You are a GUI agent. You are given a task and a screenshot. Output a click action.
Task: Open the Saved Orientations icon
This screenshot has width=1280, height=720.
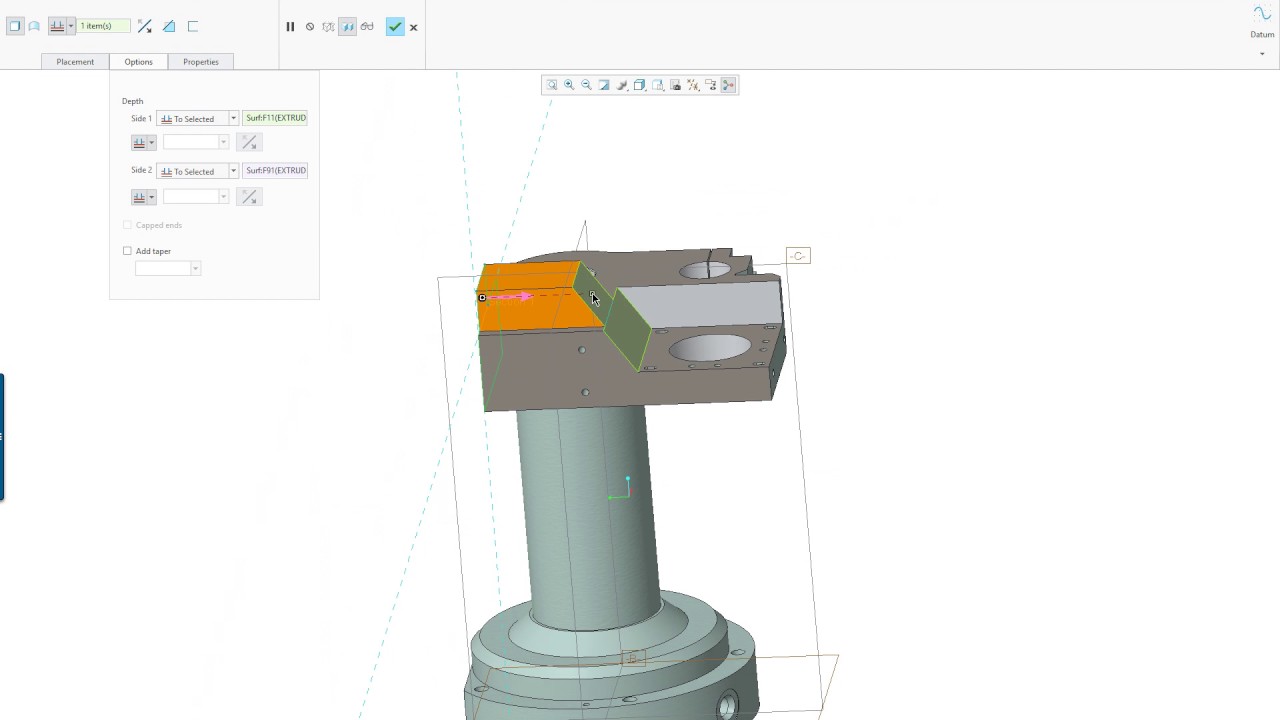coord(658,85)
